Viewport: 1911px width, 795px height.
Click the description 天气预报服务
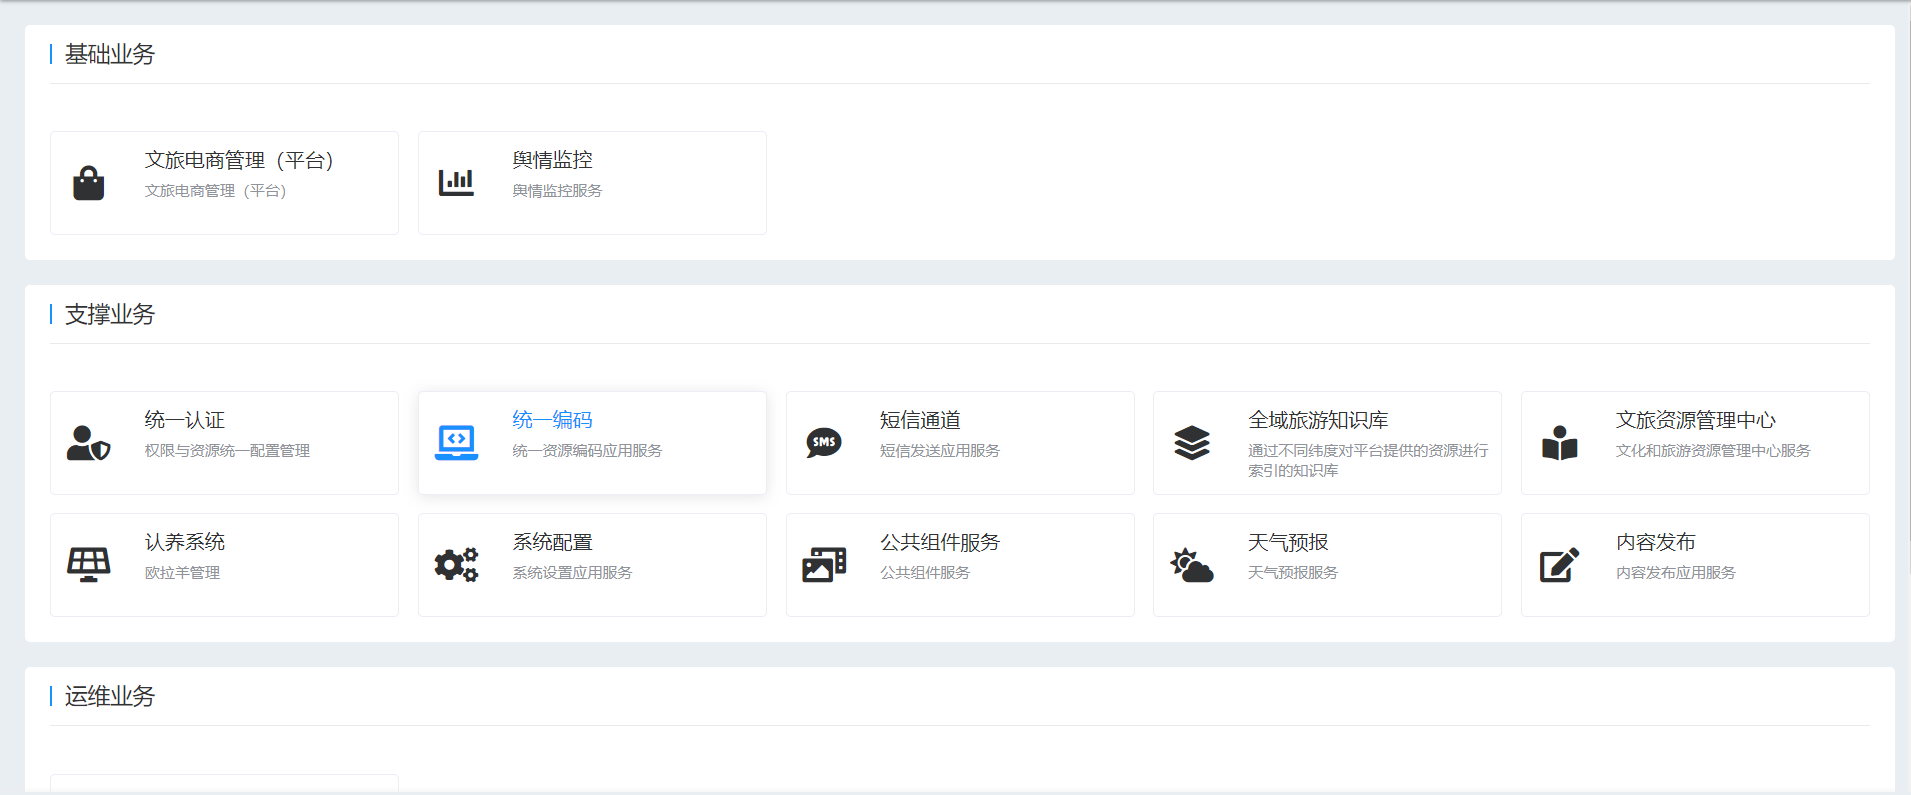pos(1293,573)
